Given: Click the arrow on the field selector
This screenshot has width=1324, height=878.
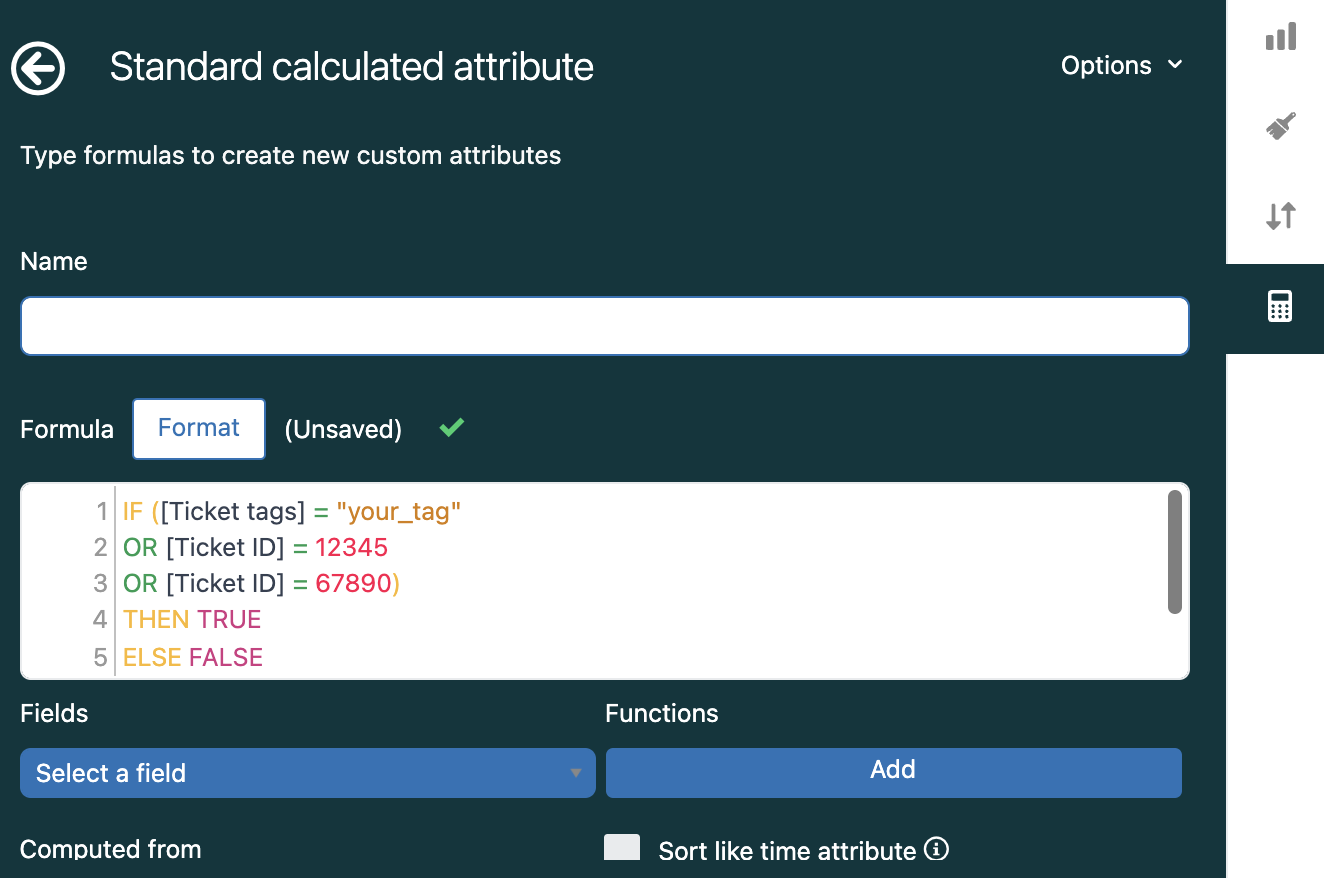Looking at the screenshot, I should [x=576, y=773].
